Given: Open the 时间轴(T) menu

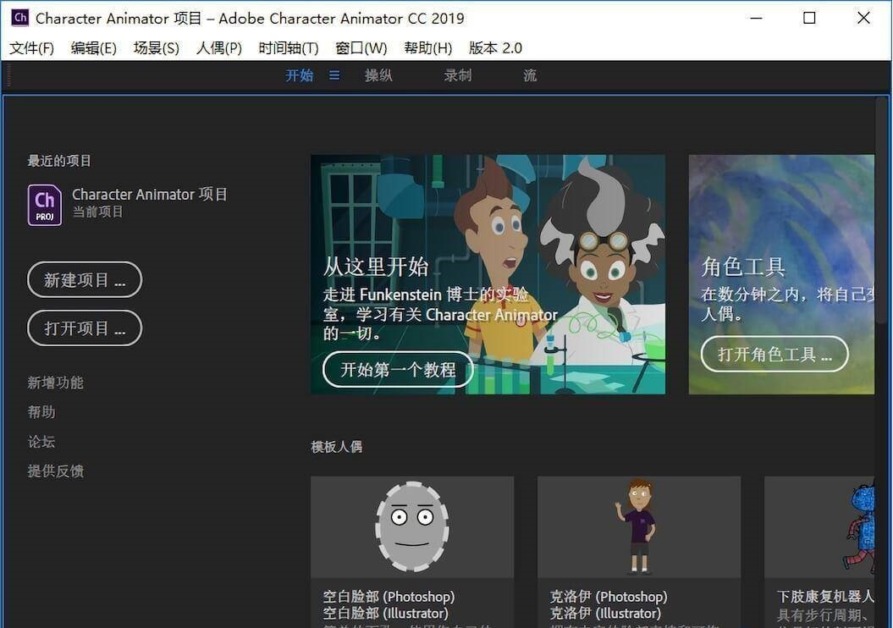Looking at the screenshot, I should click(288, 48).
